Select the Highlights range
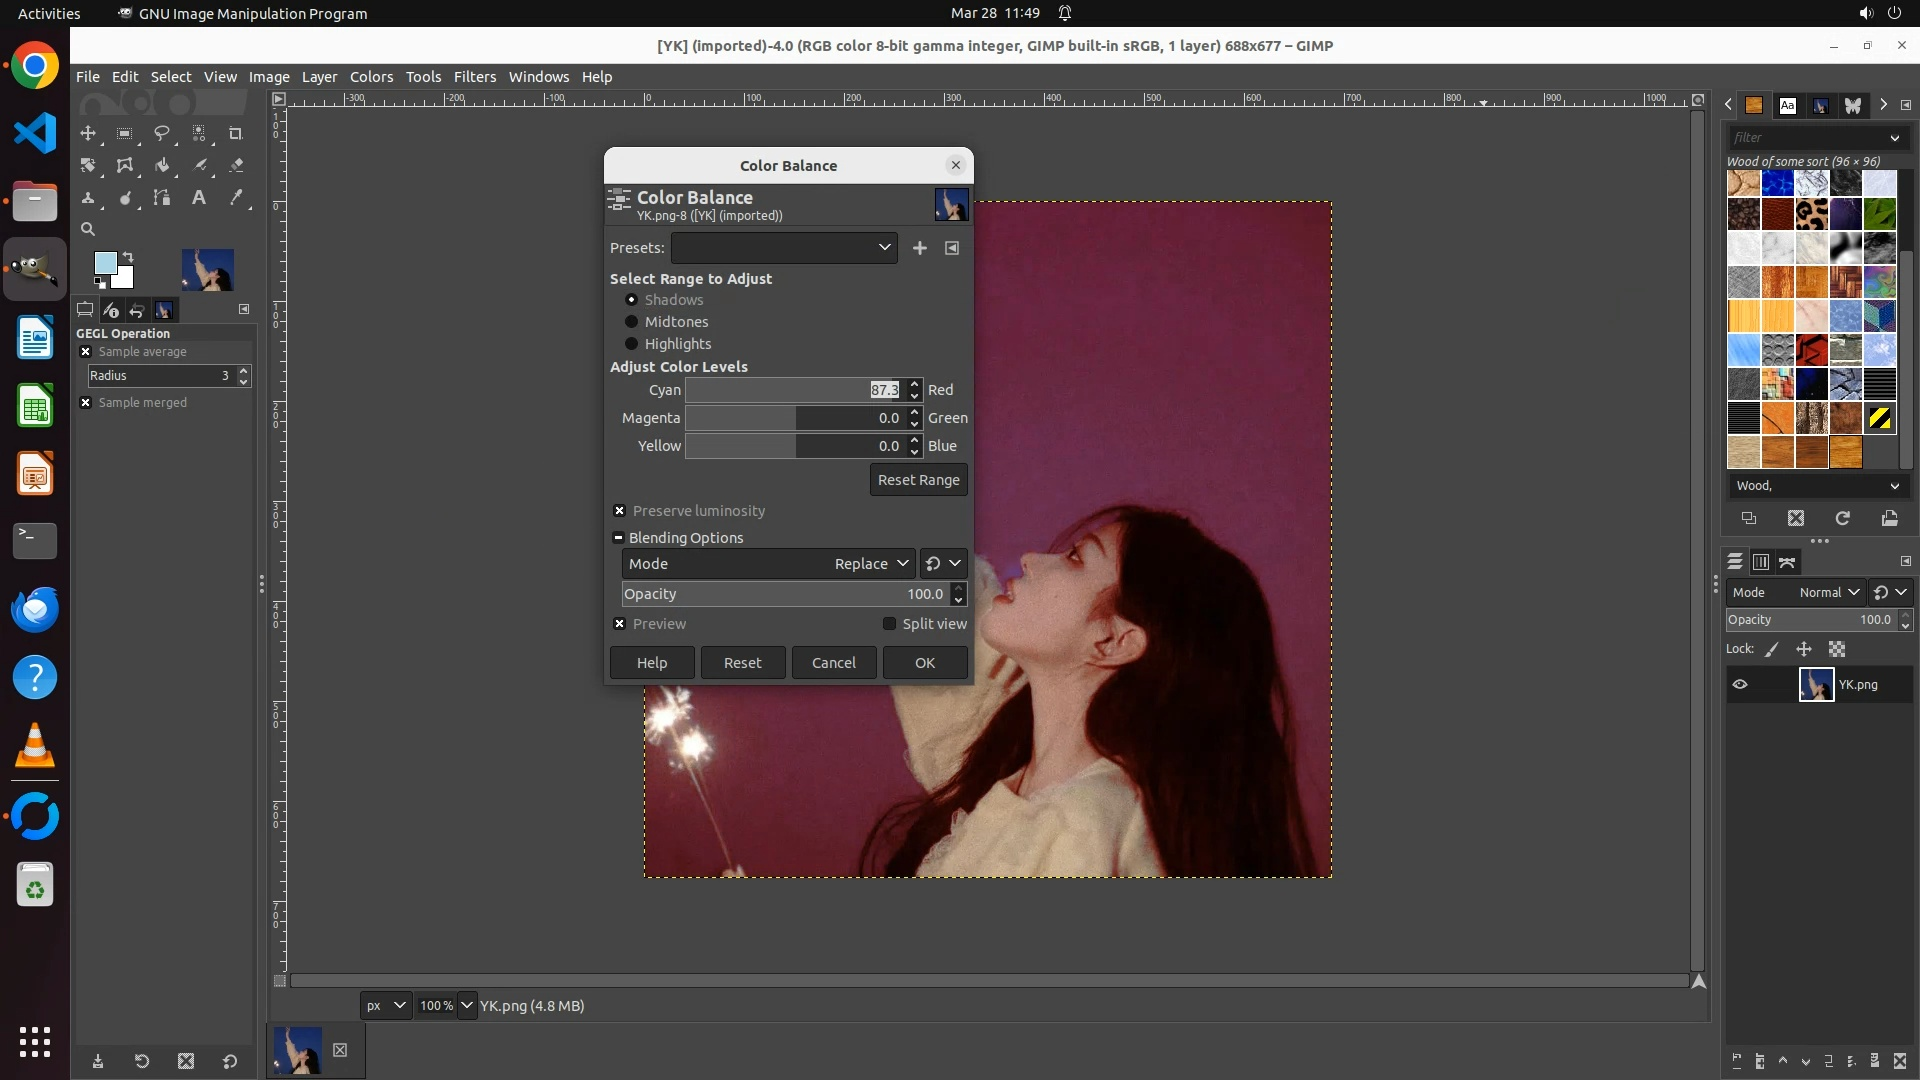Screen dimensions: 1920x1080 click(x=632, y=344)
